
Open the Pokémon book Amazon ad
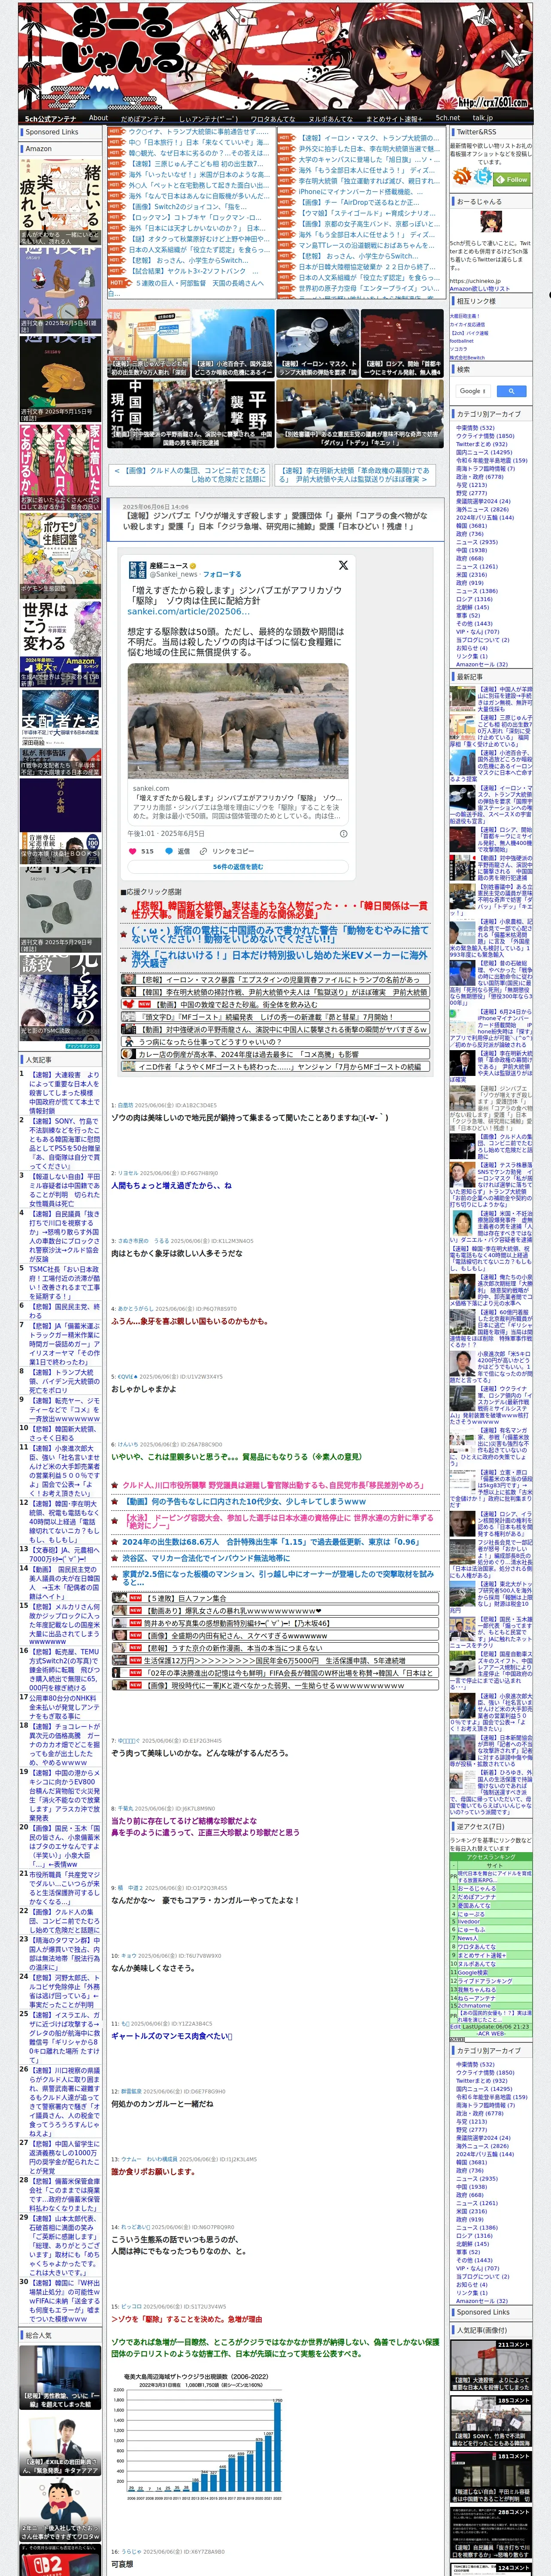(60, 555)
